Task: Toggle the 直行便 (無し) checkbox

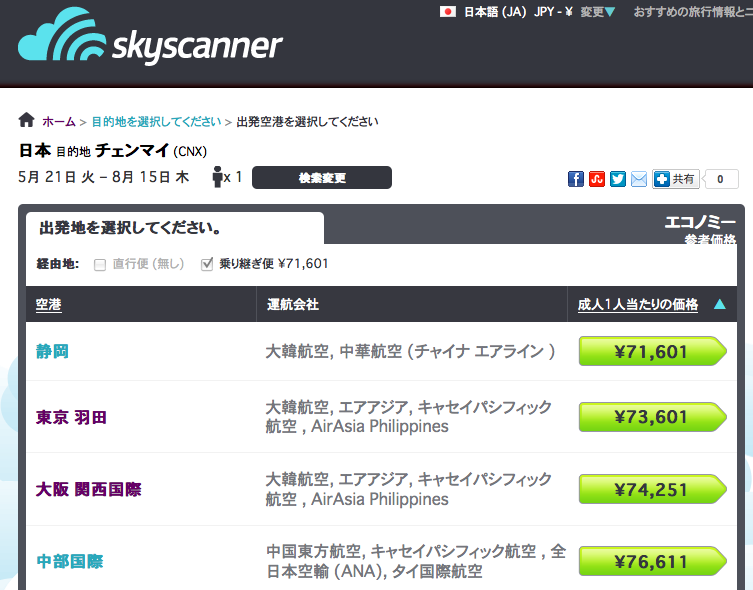Action: click(100, 265)
